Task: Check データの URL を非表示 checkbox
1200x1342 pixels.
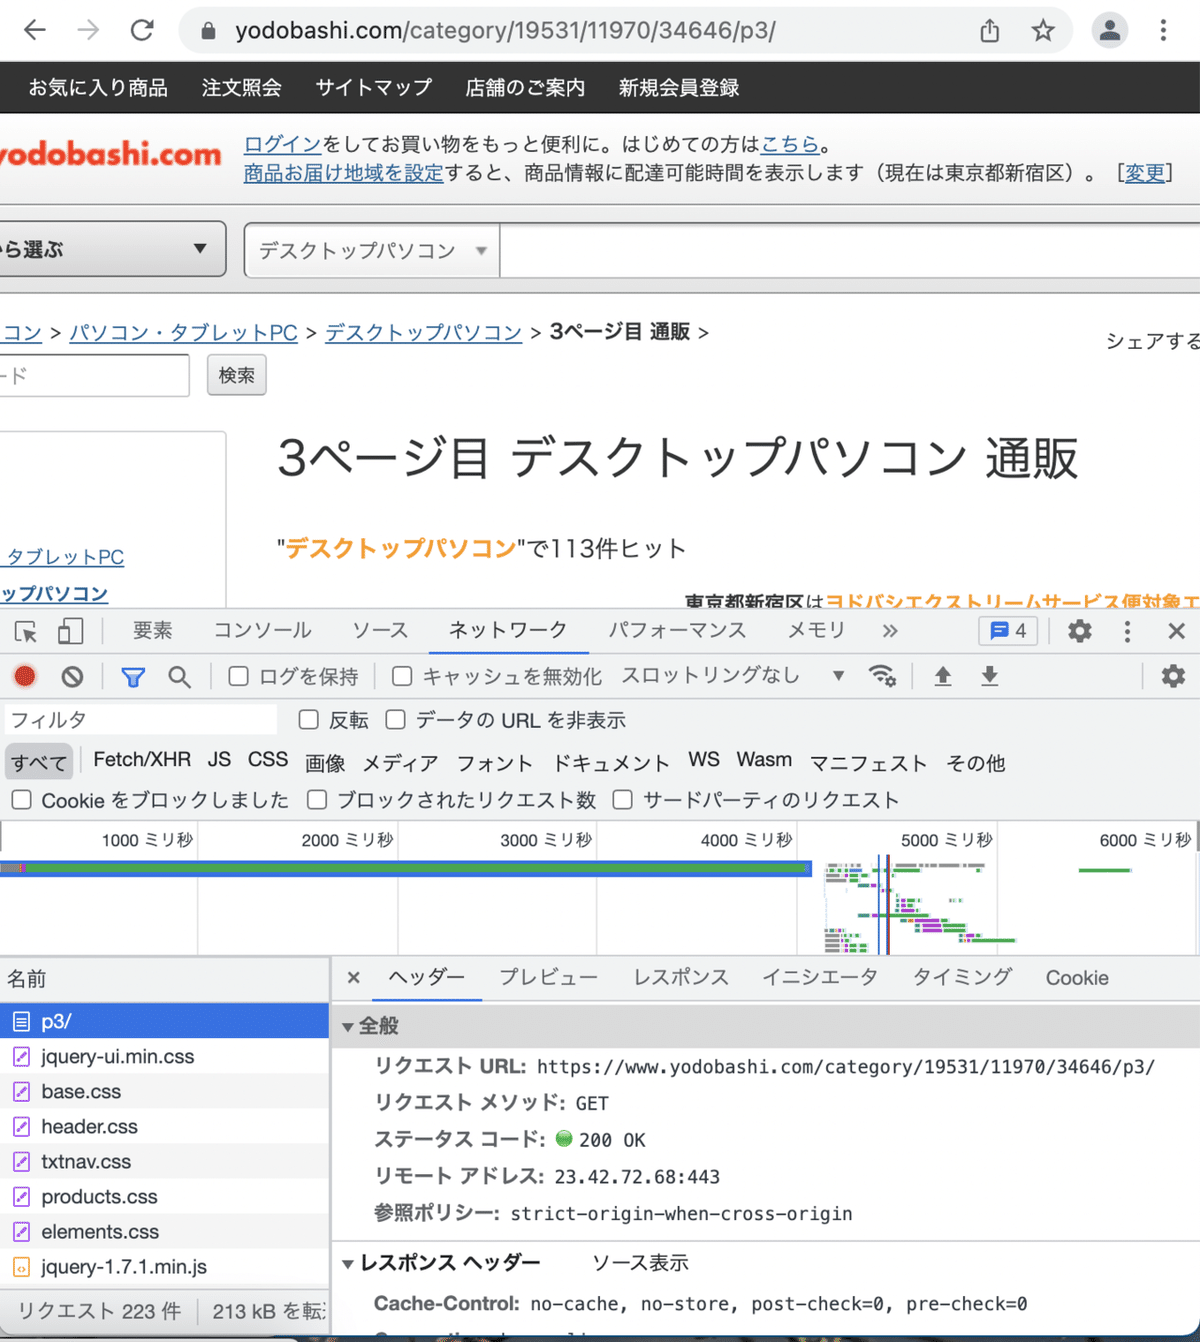Action: click(396, 720)
